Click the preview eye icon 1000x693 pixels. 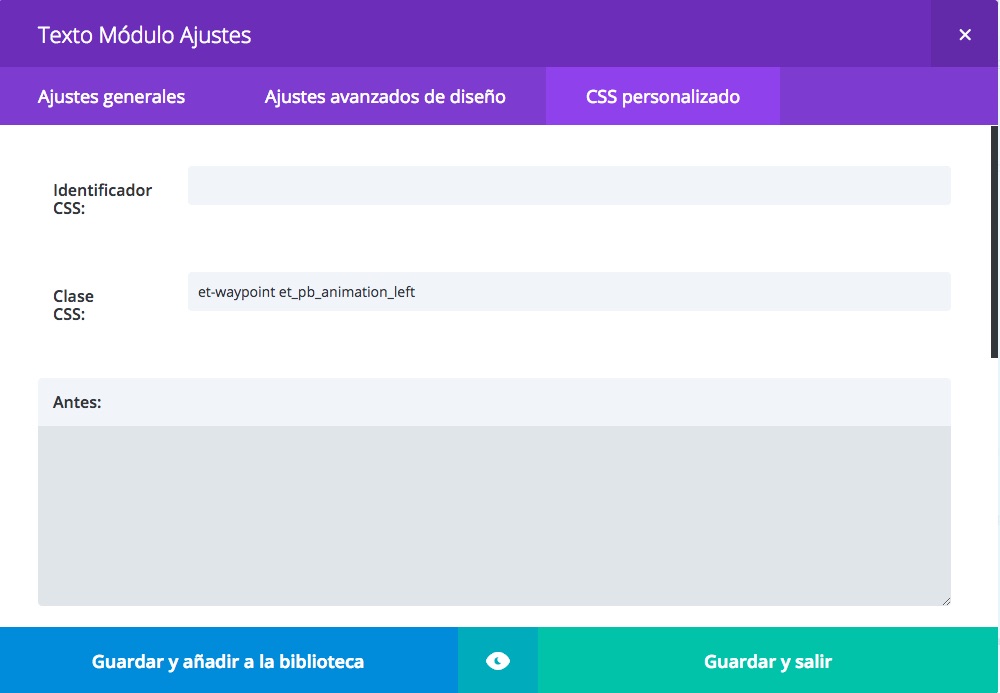tap(497, 661)
